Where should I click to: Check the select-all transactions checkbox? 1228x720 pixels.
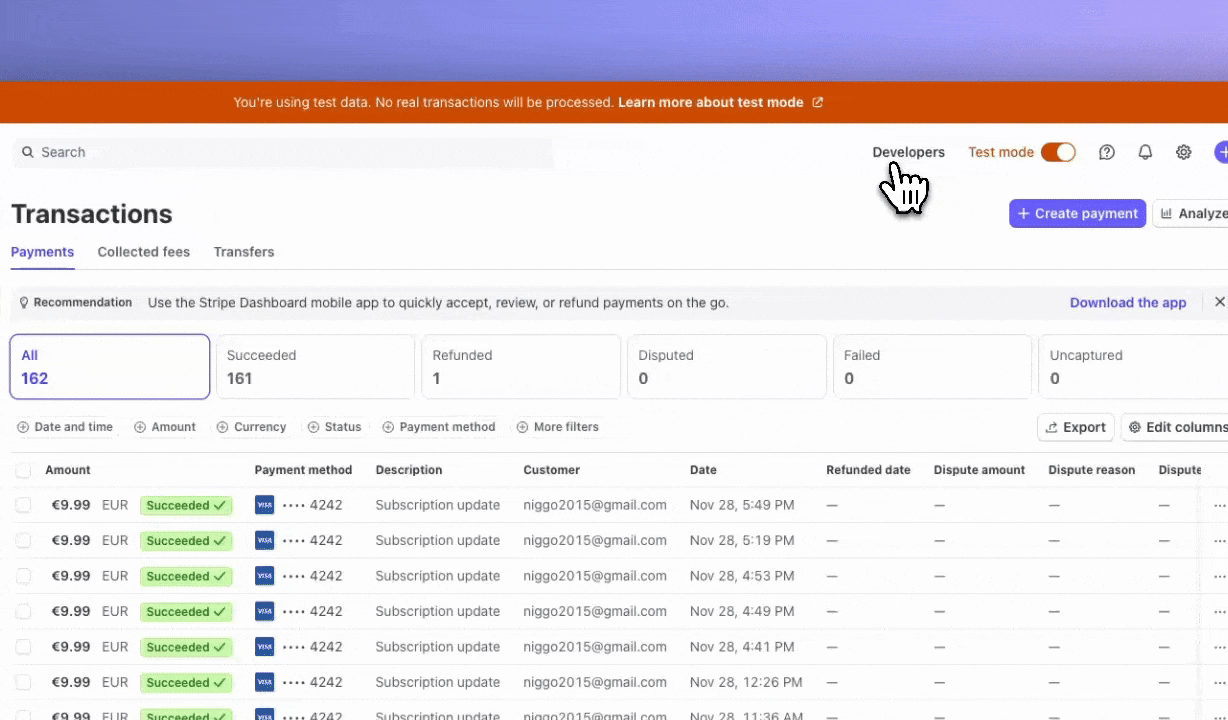(x=23, y=470)
